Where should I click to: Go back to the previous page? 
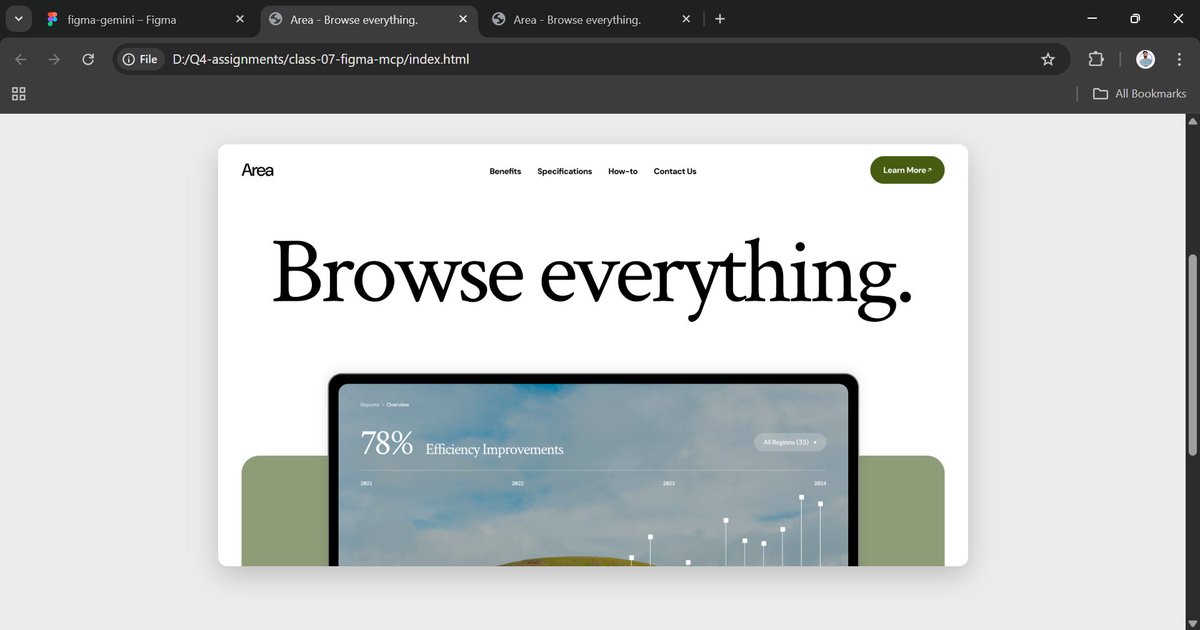(x=21, y=59)
